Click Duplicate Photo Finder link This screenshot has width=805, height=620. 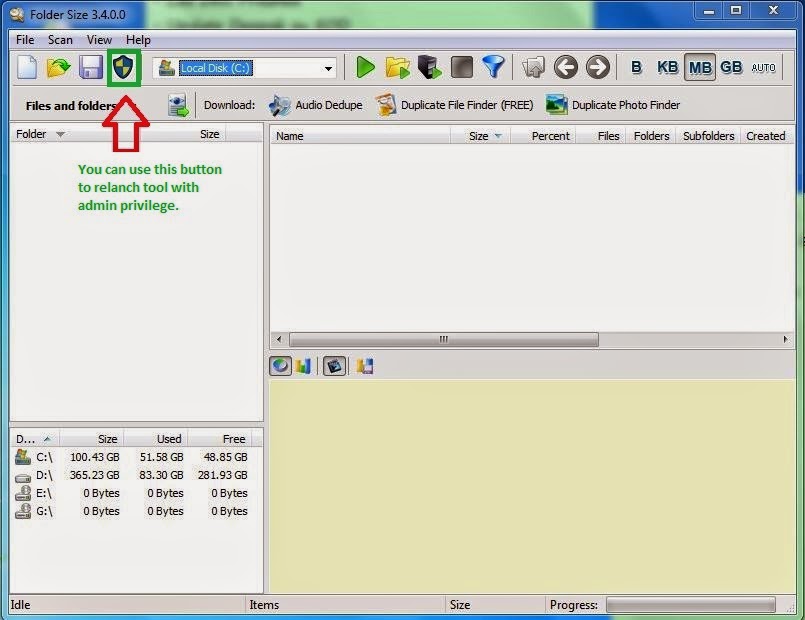pos(626,105)
